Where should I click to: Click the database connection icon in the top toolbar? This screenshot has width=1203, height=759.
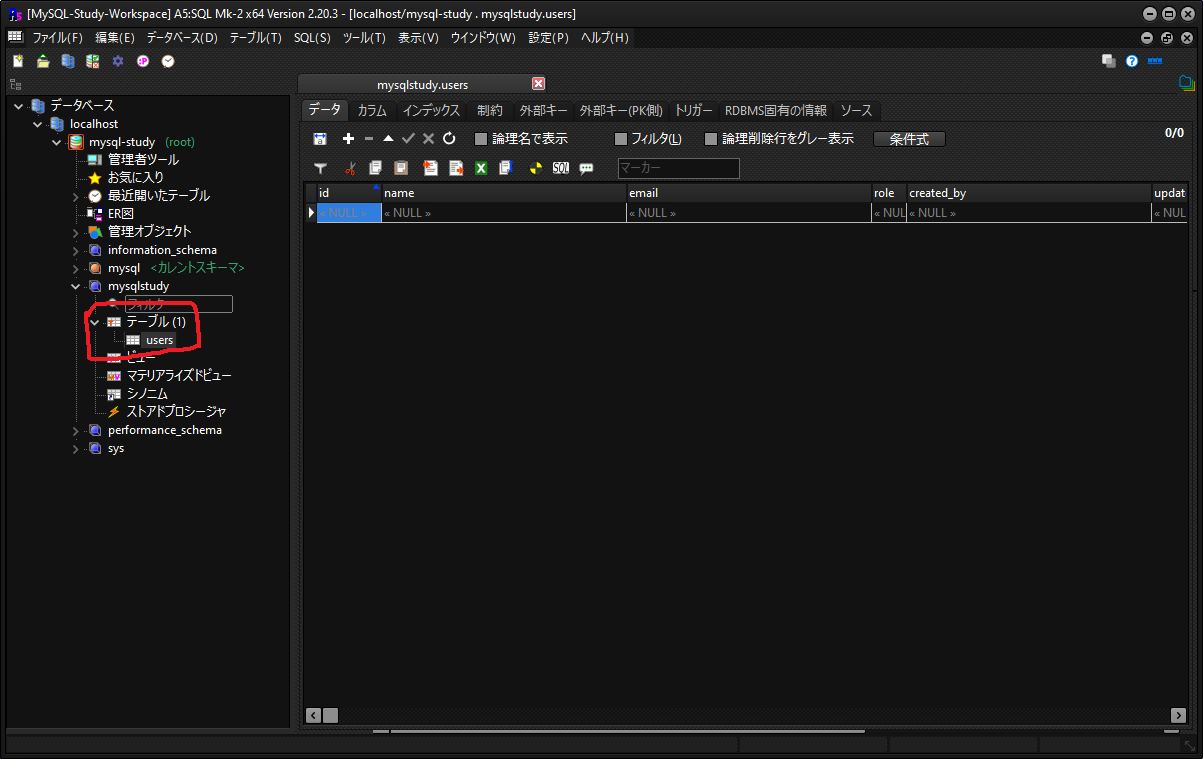(67, 61)
